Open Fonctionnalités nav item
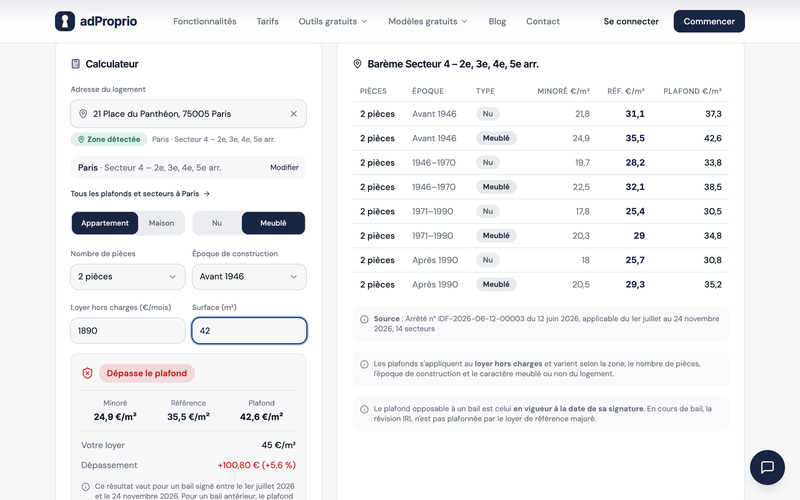This screenshot has height=500, width=800. click(x=205, y=21)
